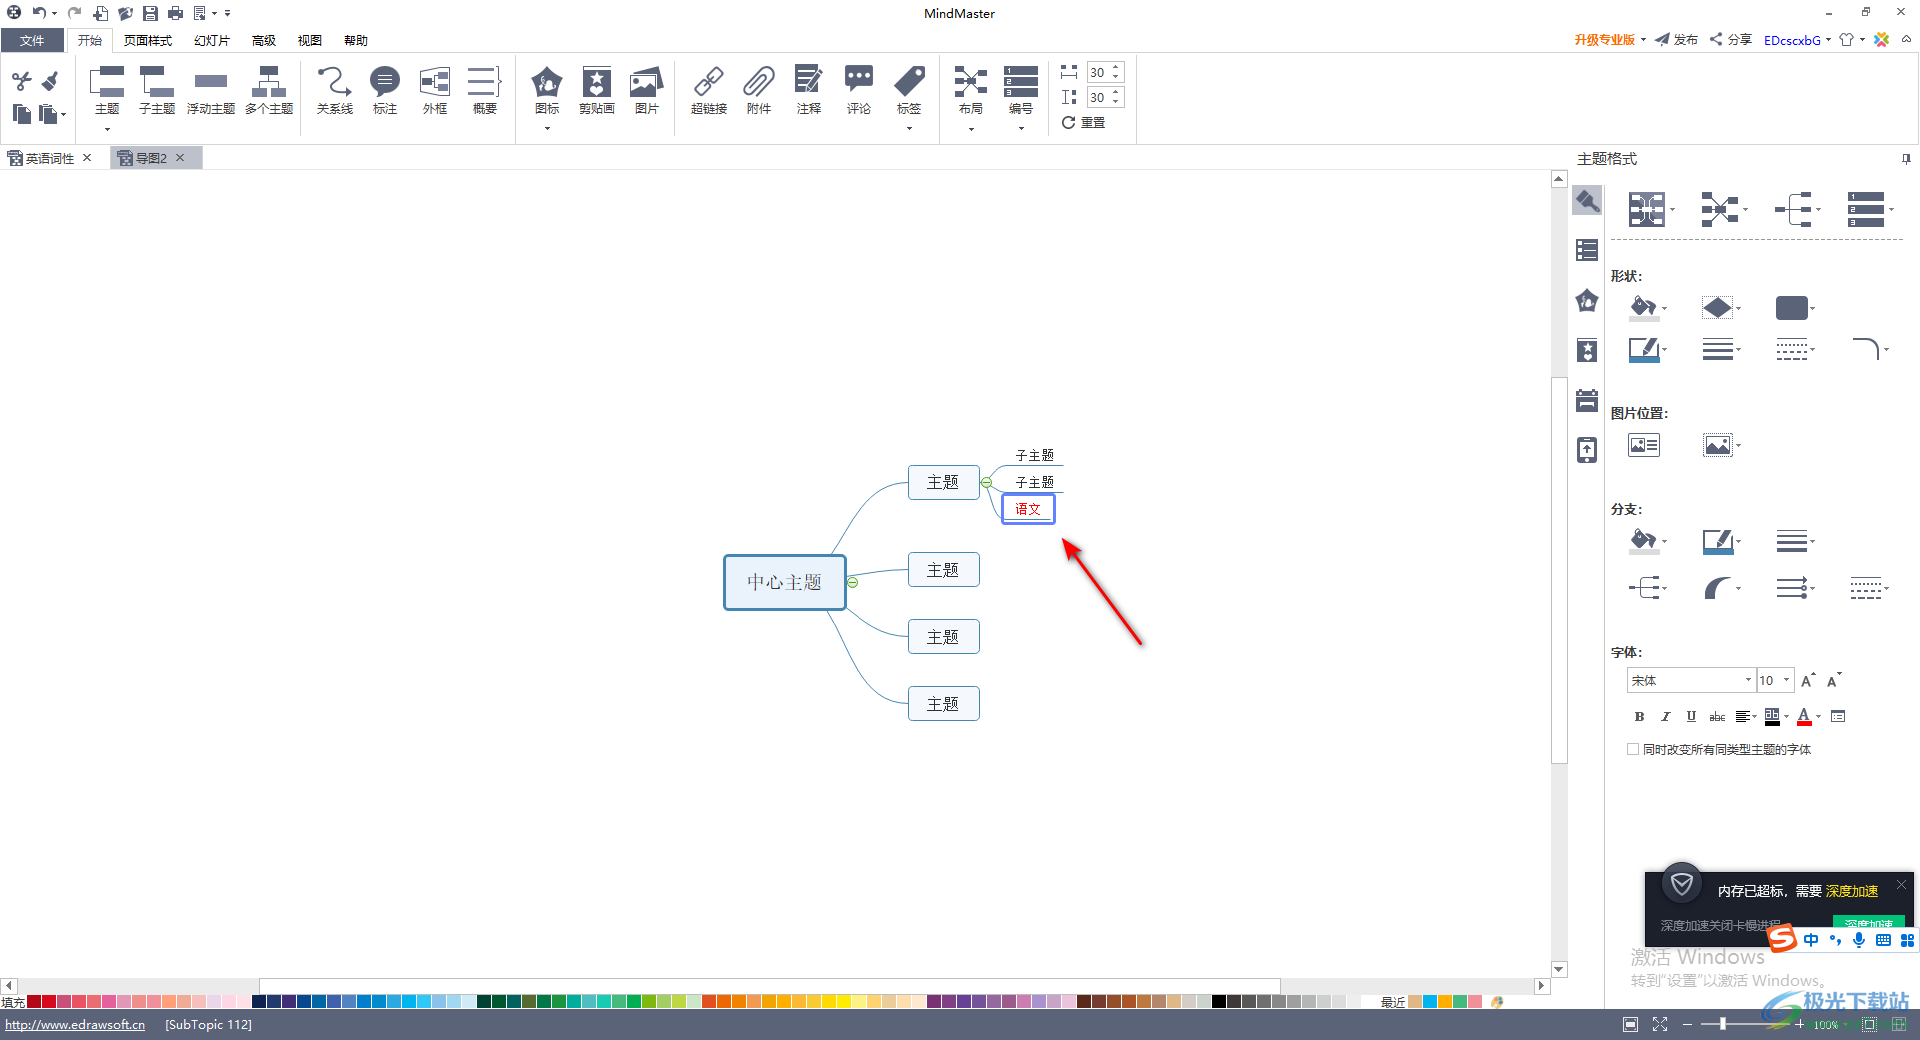Pin the 主题格式 panel

1906,159
